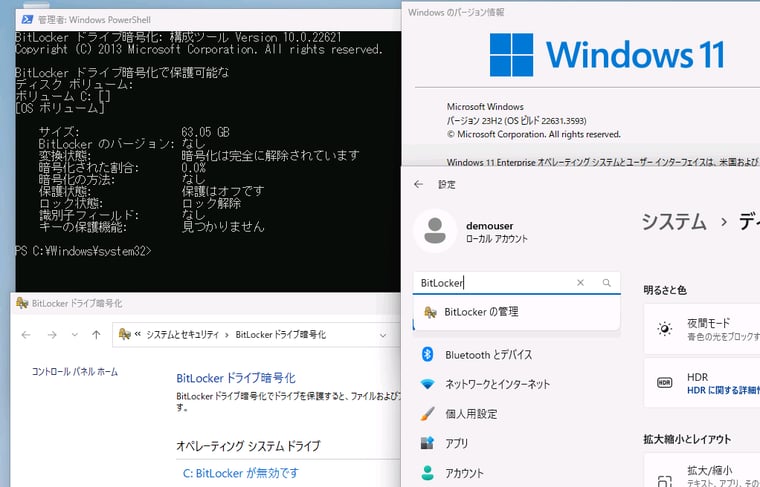
Task: Clear the Settings search text
Action: coord(580,283)
